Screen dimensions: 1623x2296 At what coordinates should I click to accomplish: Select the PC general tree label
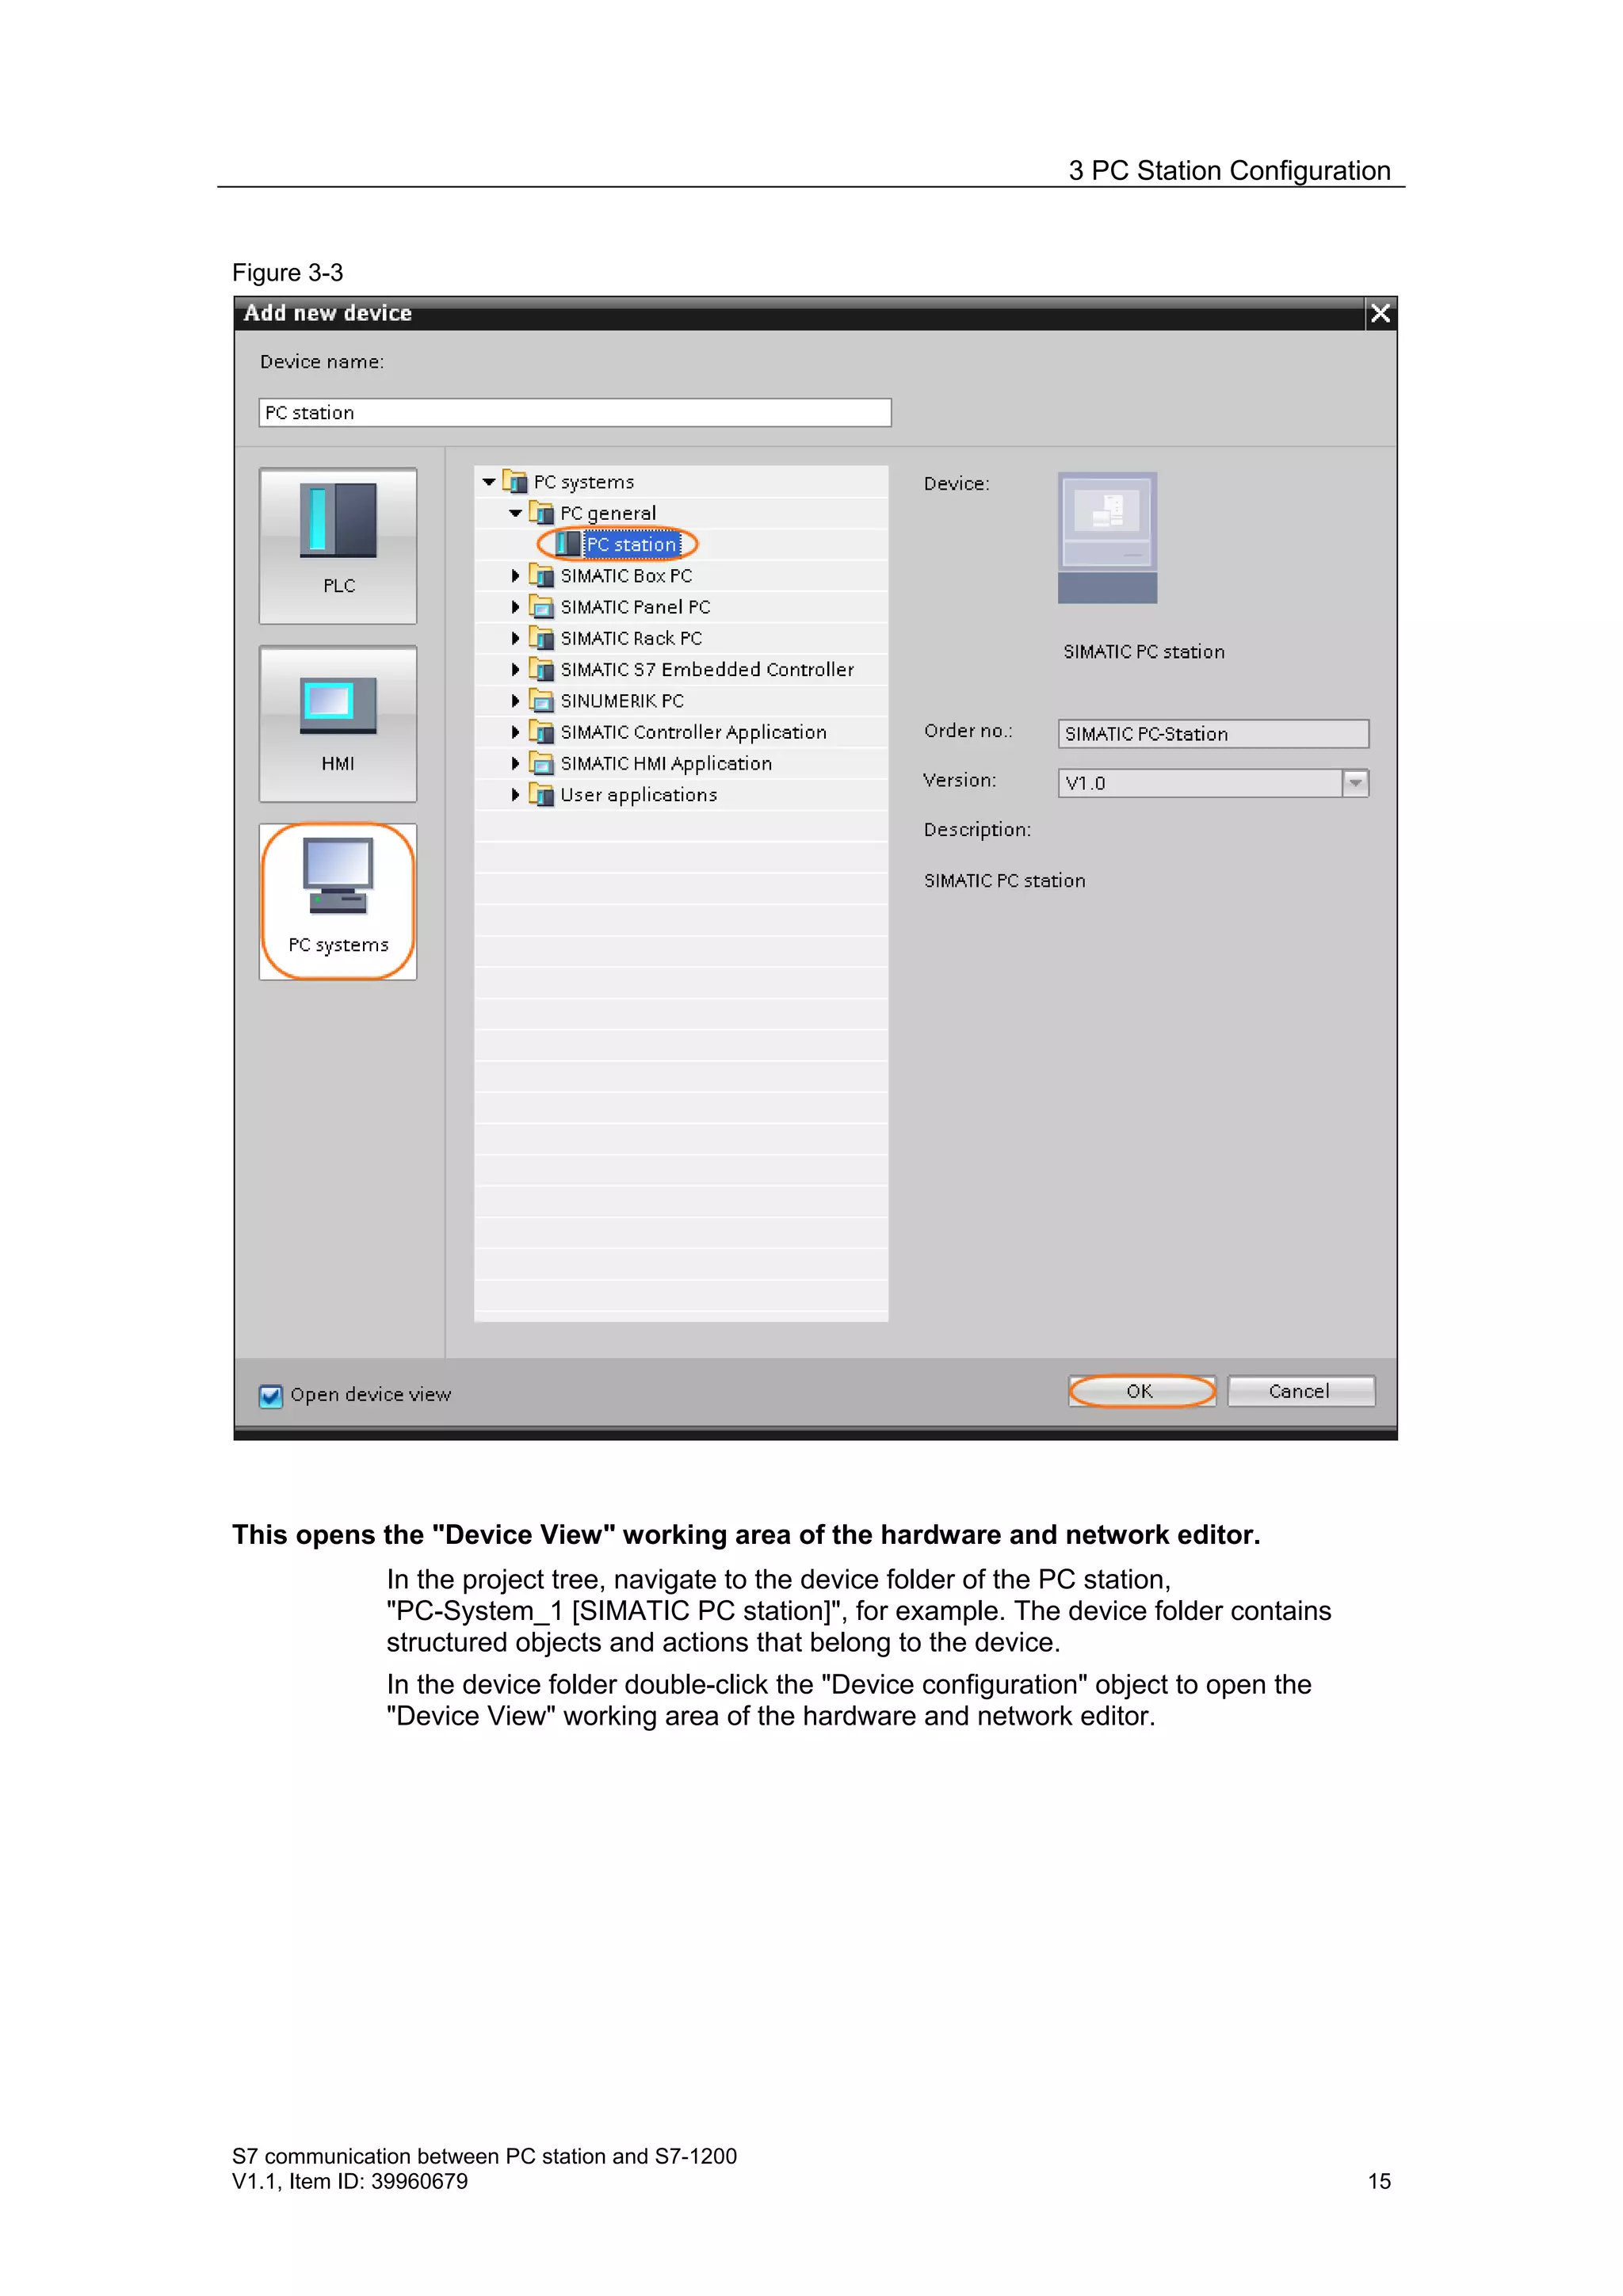coord(608,513)
